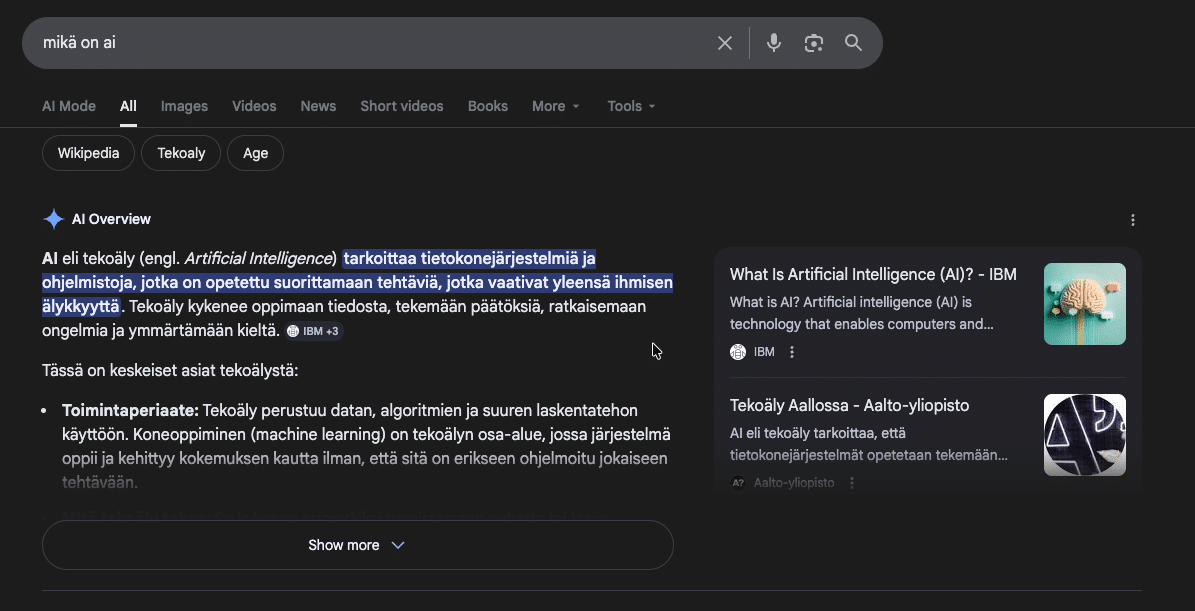Open the IBM article 'What Is Artificial Intelligence (AI)?'
Image resolution: width=1195 pixels, height=611 pixels.
pyautogui.click(x=873, y=273)
